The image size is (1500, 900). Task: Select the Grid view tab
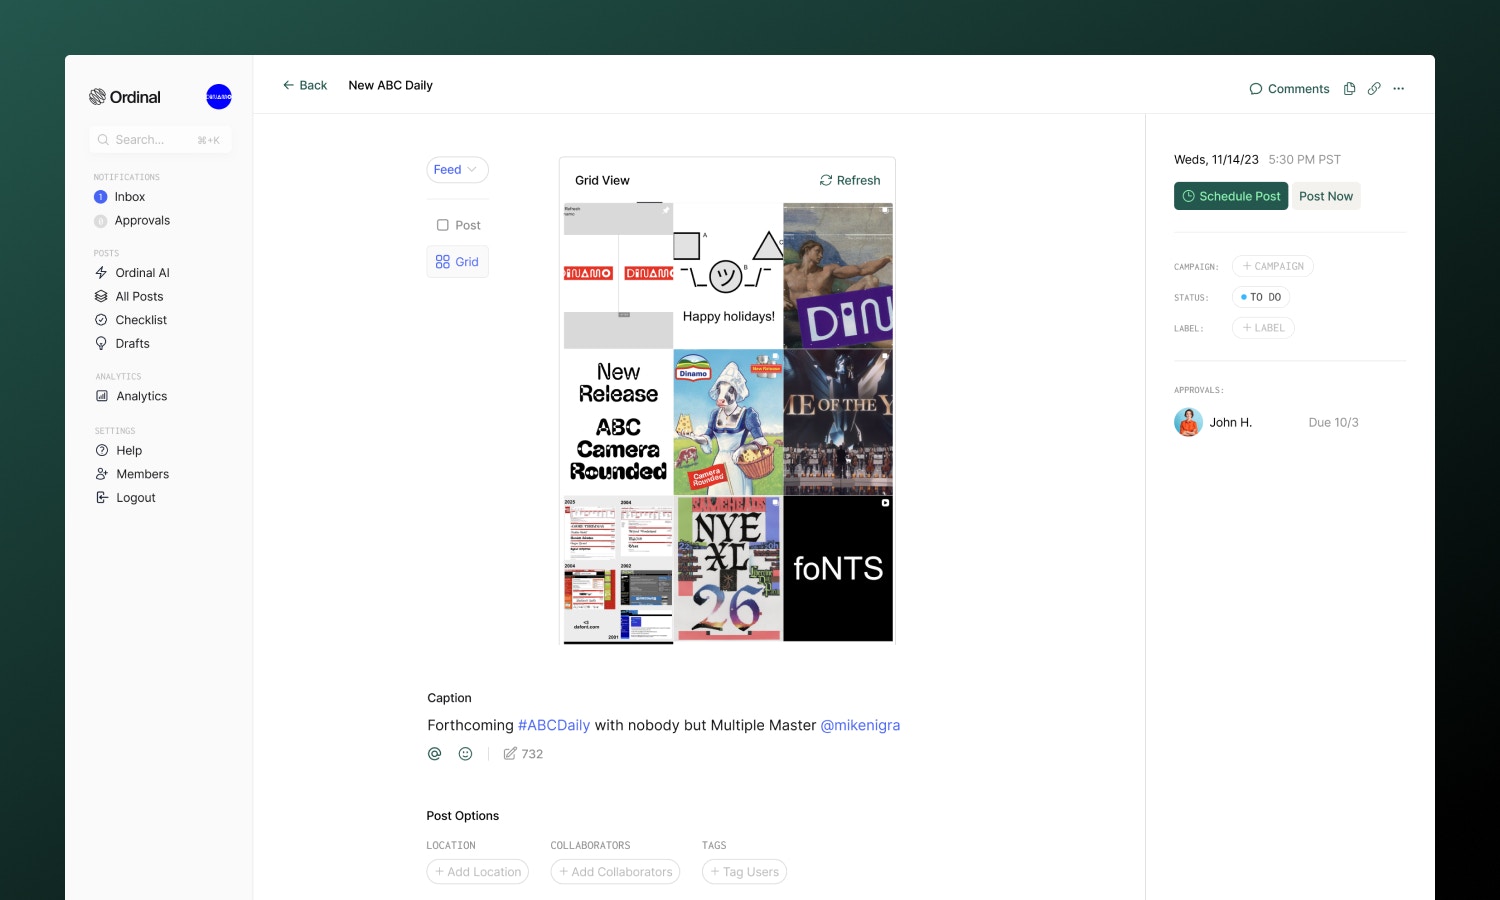457,262
